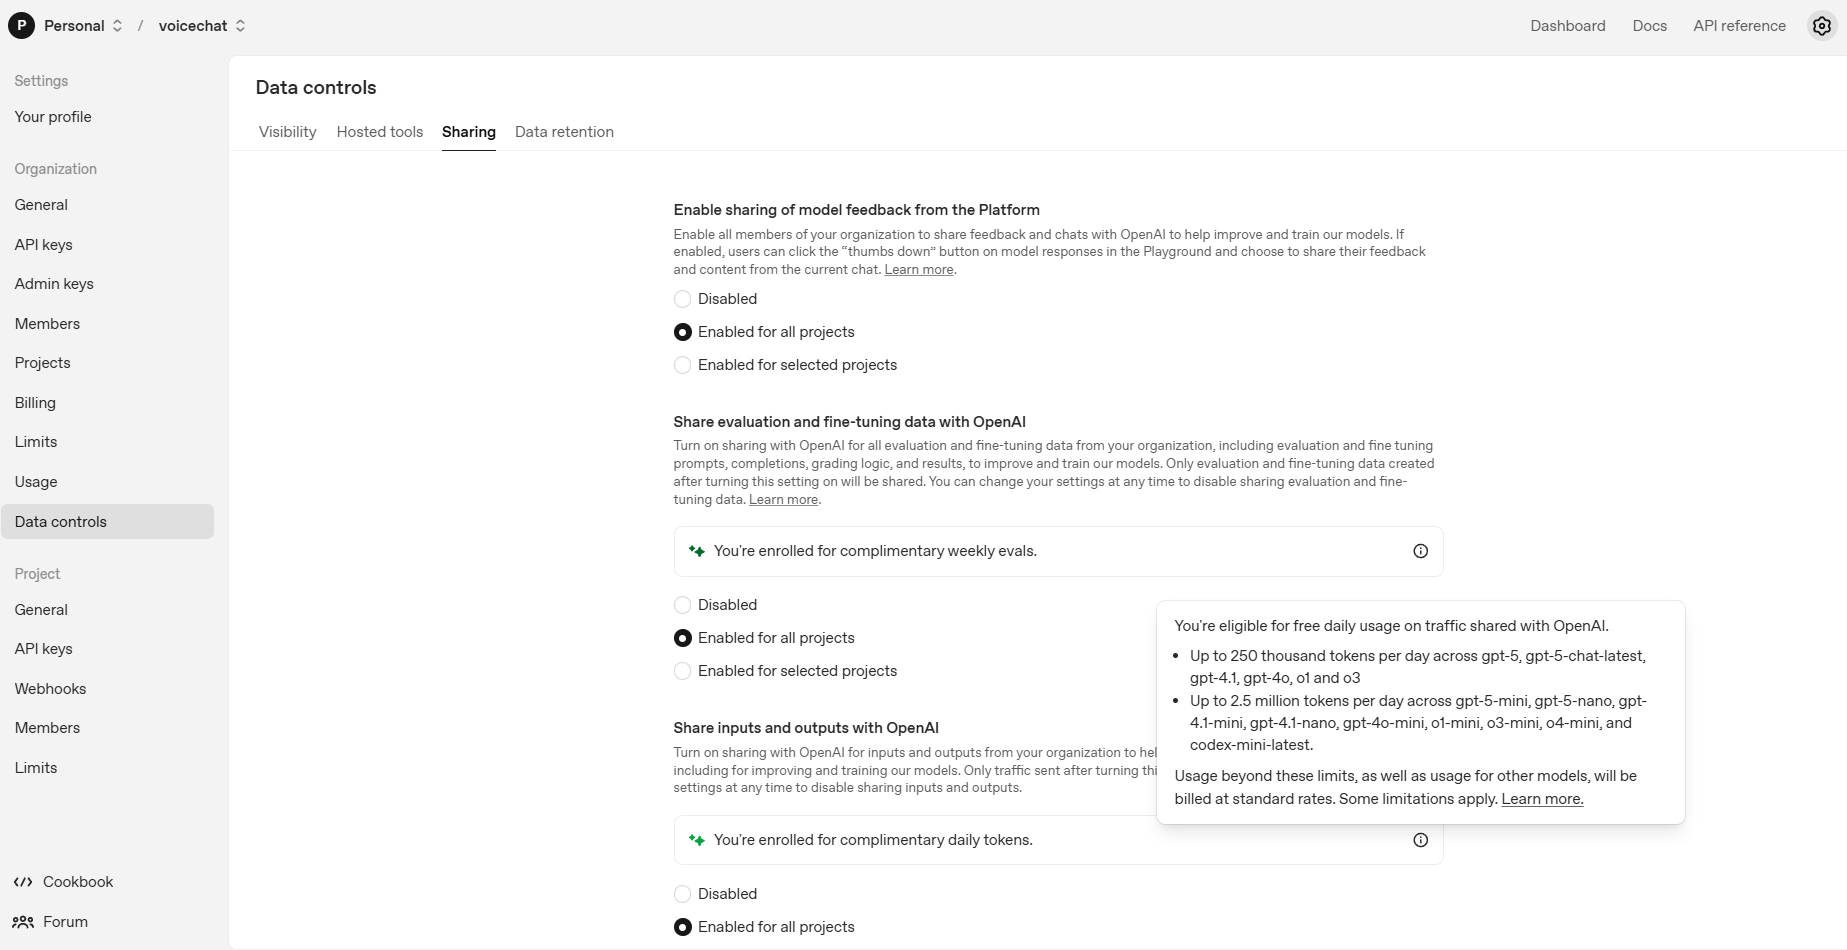
Task: Switch to the Hosted tools tab
Action: coord(380,132)
